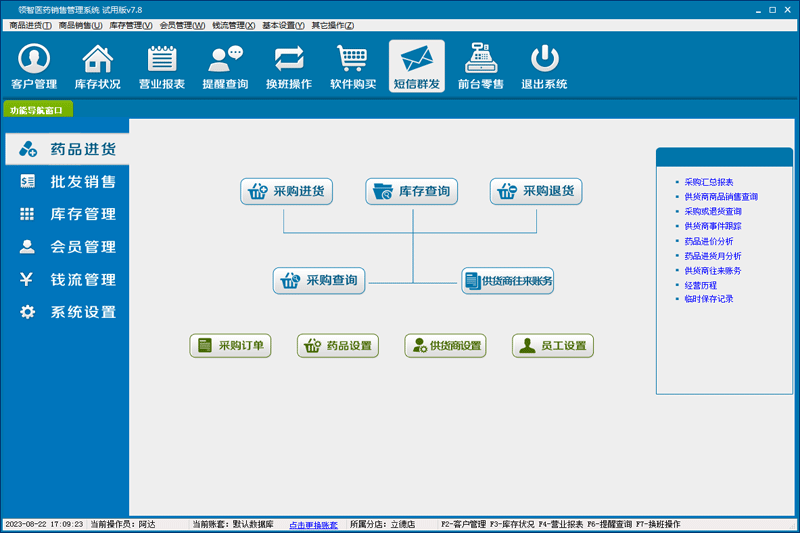Open the 临时保存记录 link
This screenshot has height=533, width=800.
pos(709,299)
